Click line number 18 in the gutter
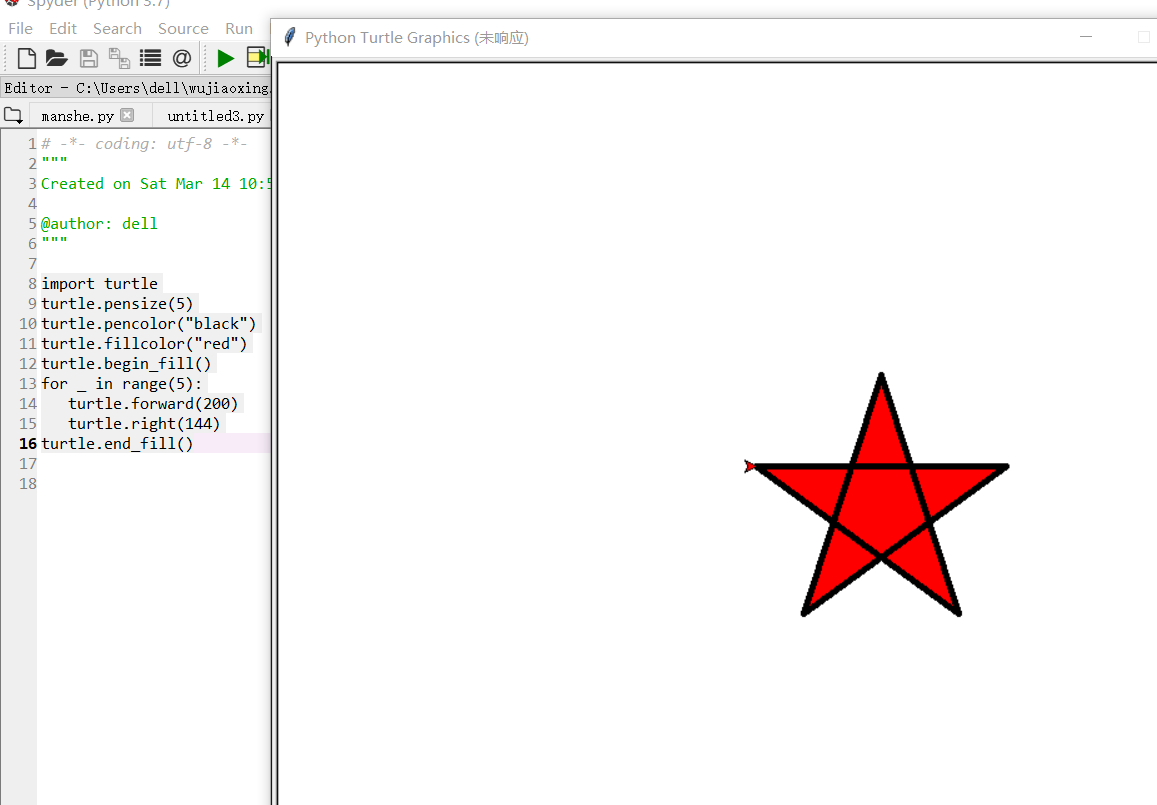 pyautogui.click(x=28, y=483)
